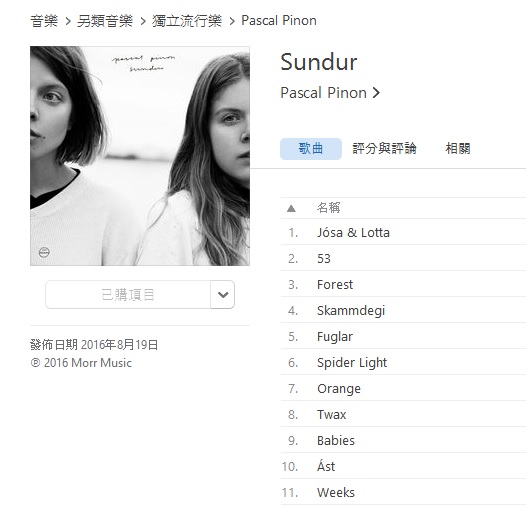Select the 歌曲 tab

click(311, 149)
